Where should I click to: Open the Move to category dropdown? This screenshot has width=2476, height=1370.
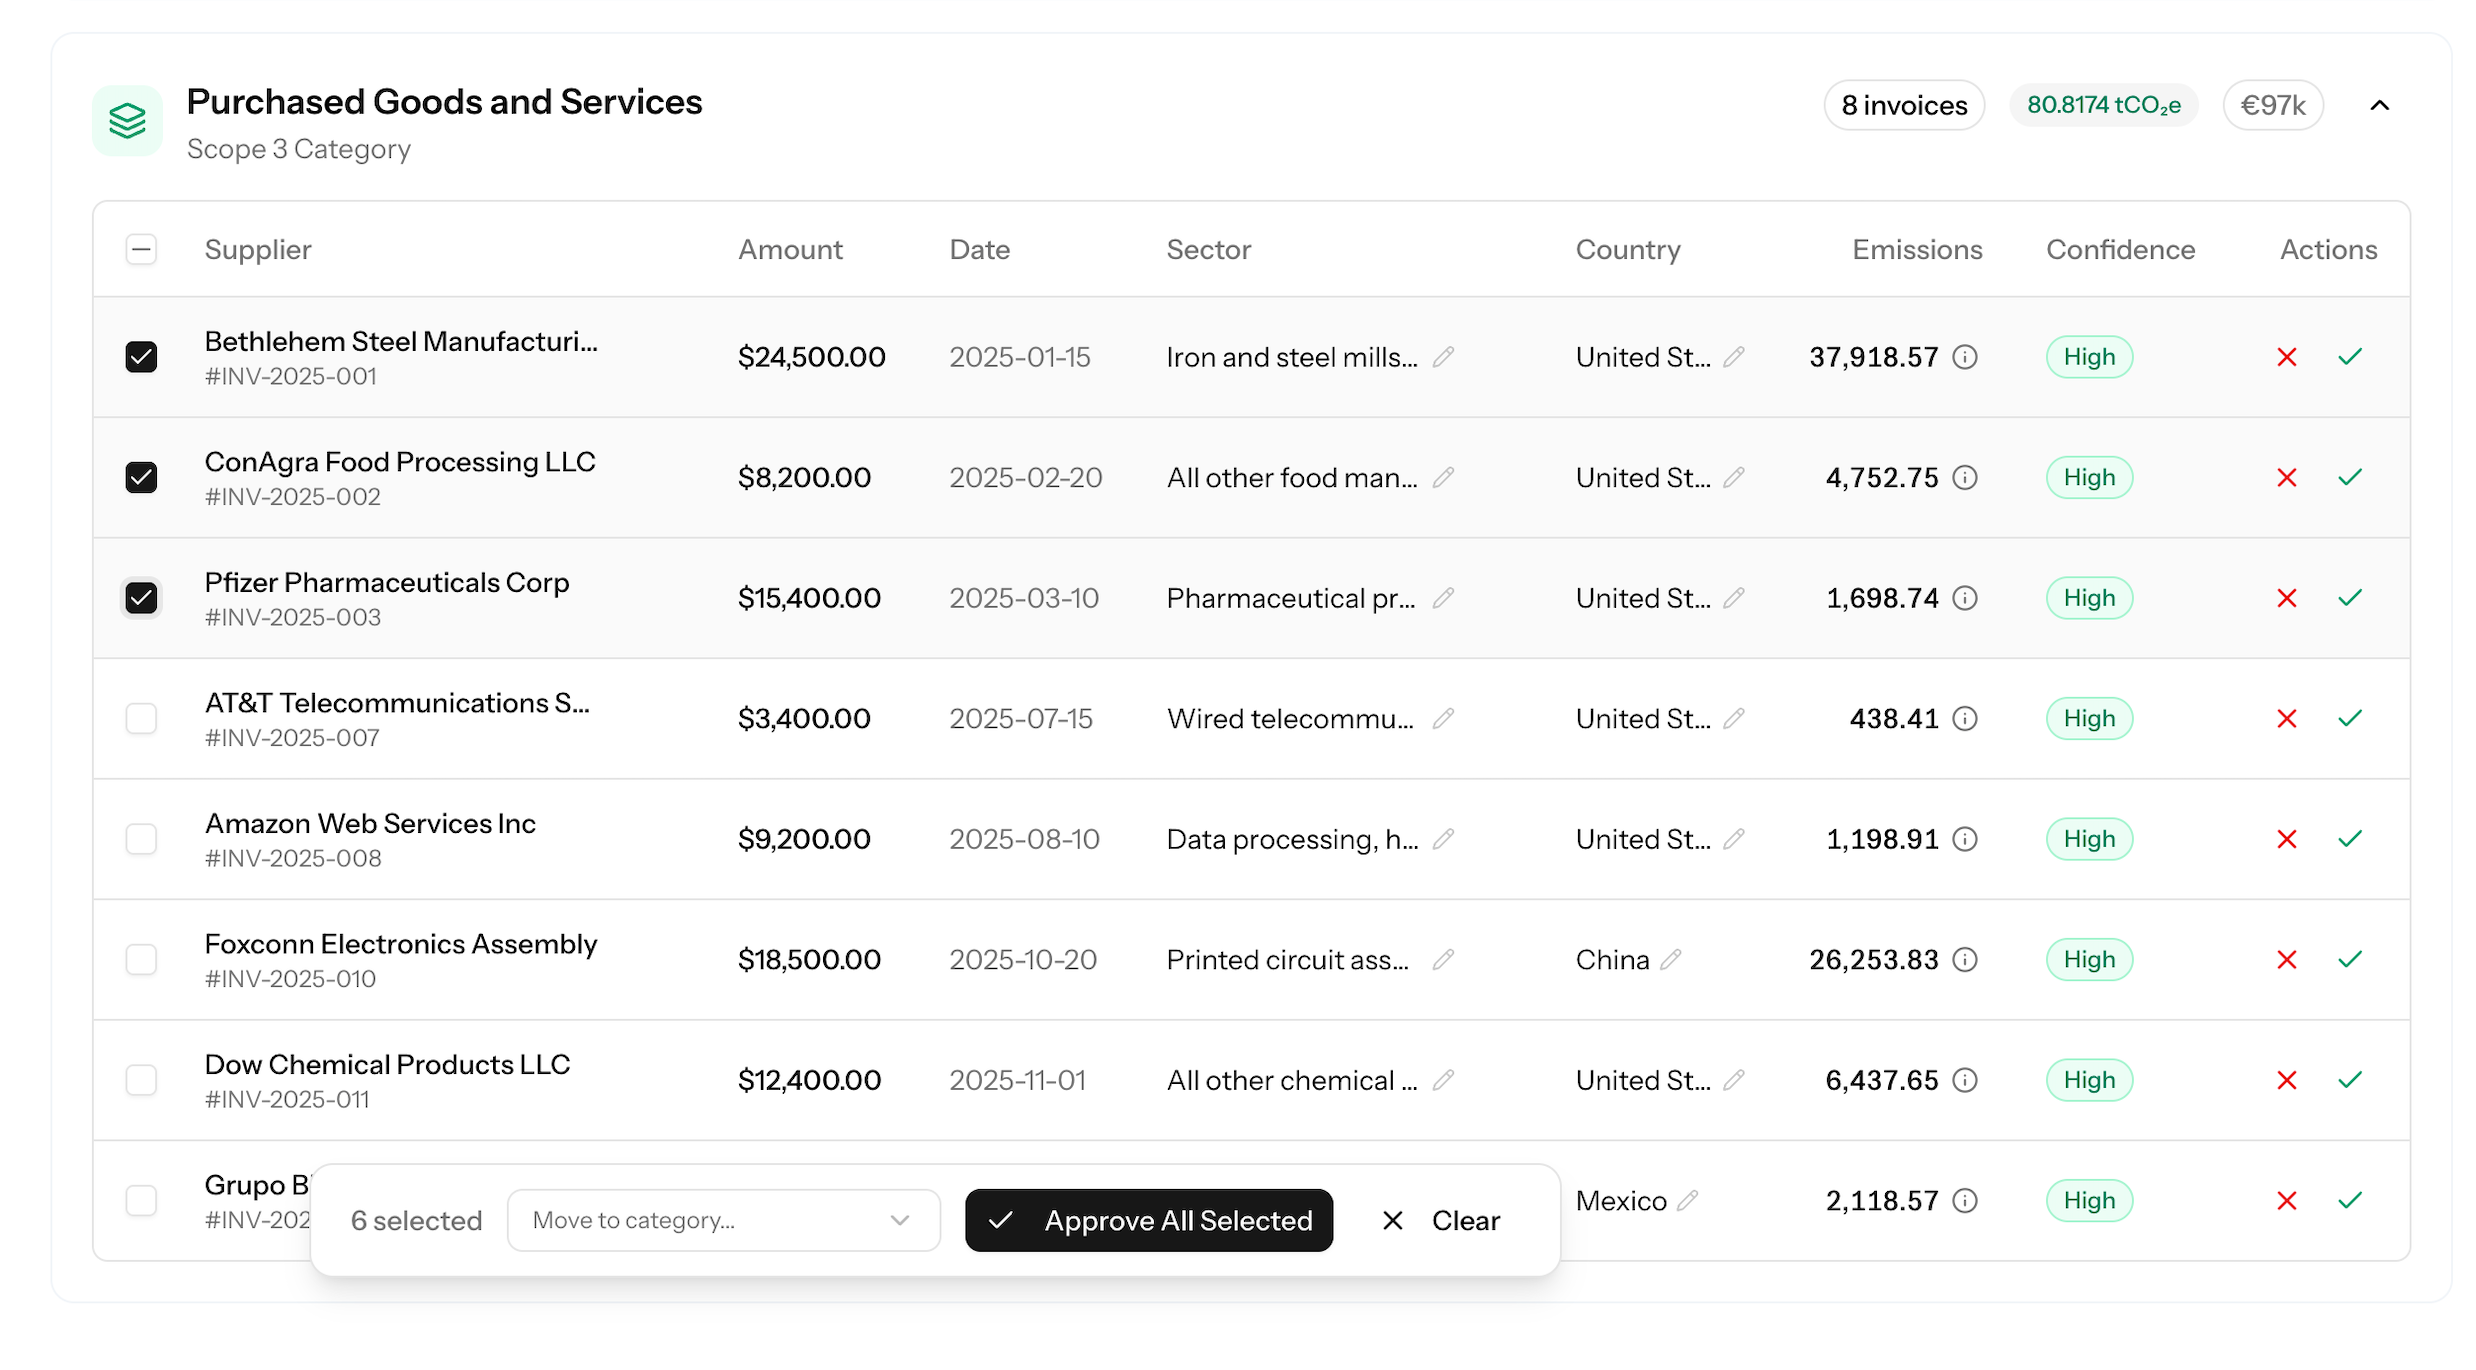coord(723,1220)
